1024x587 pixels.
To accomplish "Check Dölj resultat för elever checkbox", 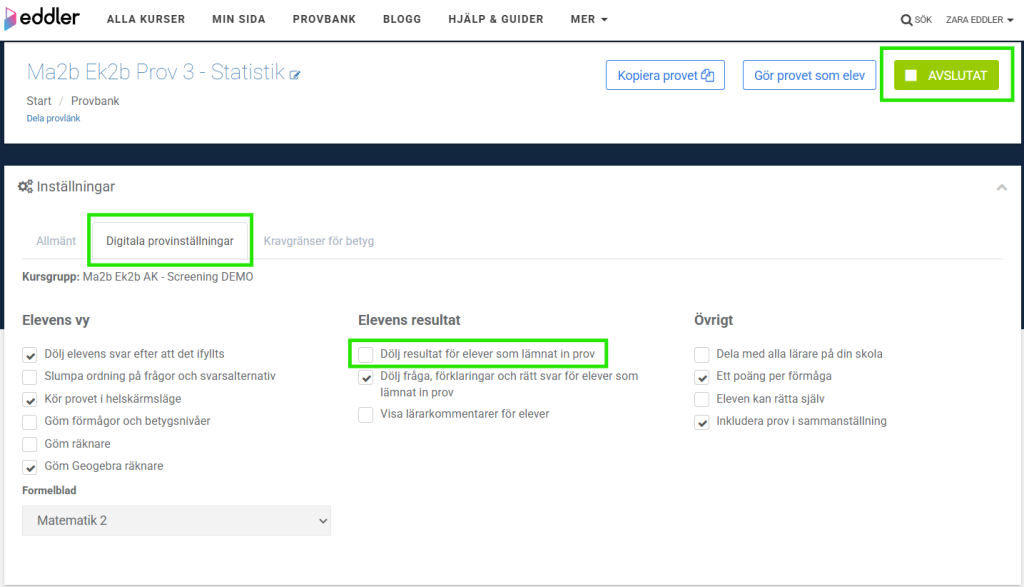I will point(366,354).
